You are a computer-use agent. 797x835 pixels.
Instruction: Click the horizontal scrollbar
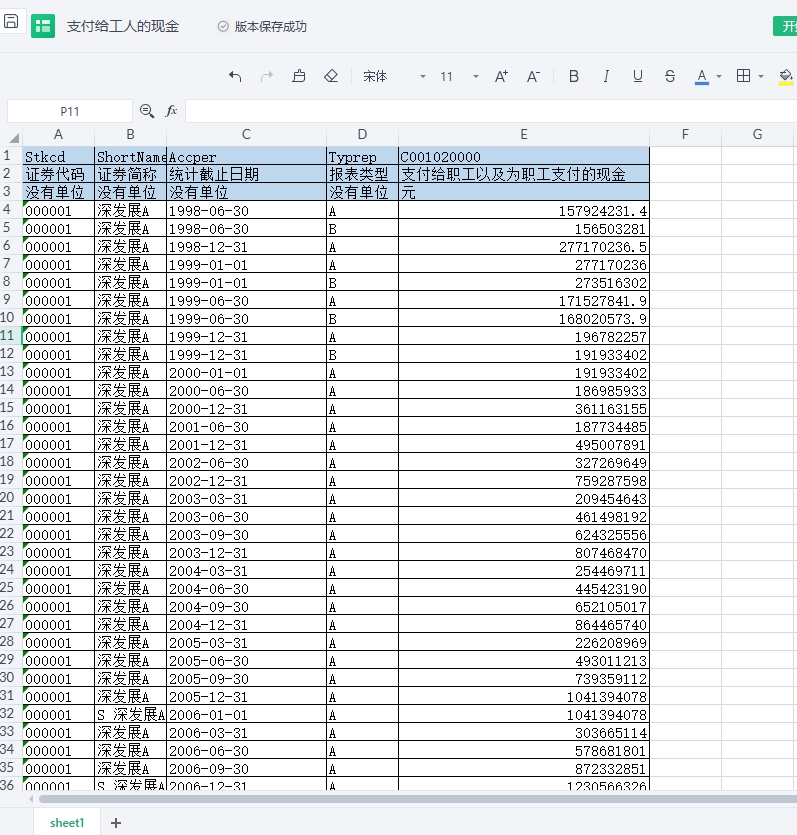click(x=418, y=799)
